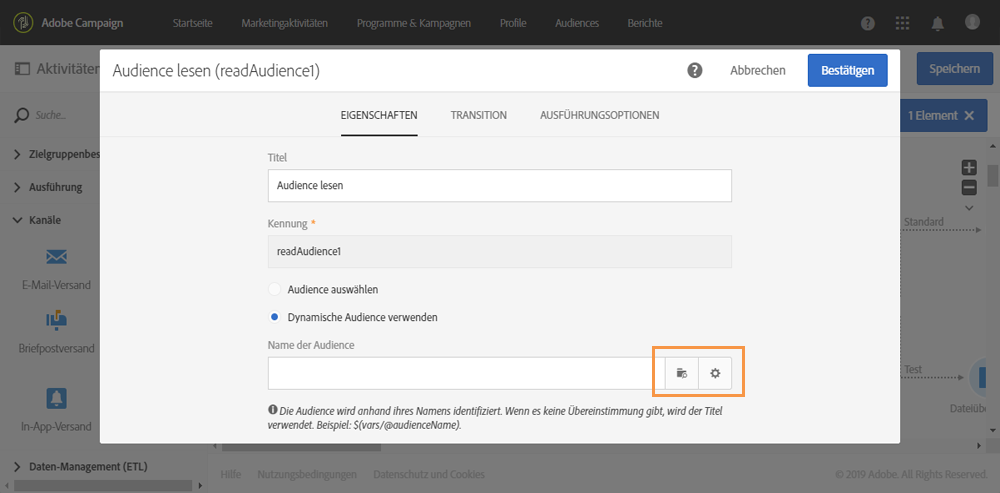Select the E-Mail-Versand envelope activity icon

(x=56, y=257)
